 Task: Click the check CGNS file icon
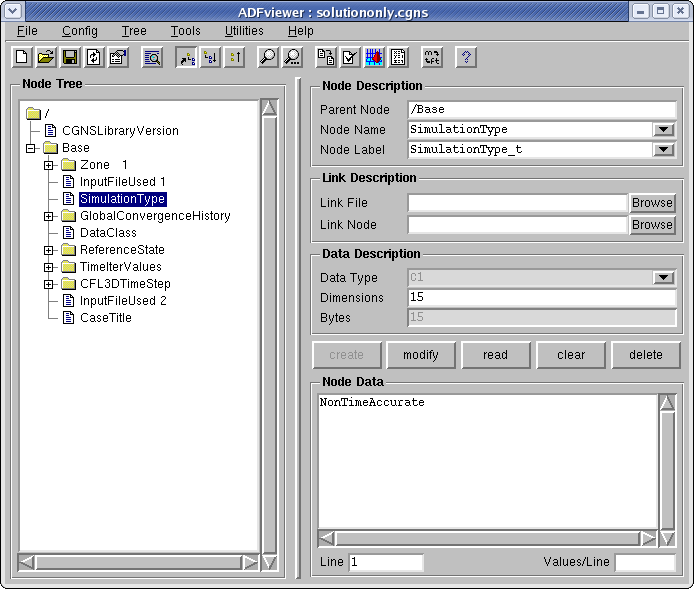pyautogui.click(x=350, y=57)
